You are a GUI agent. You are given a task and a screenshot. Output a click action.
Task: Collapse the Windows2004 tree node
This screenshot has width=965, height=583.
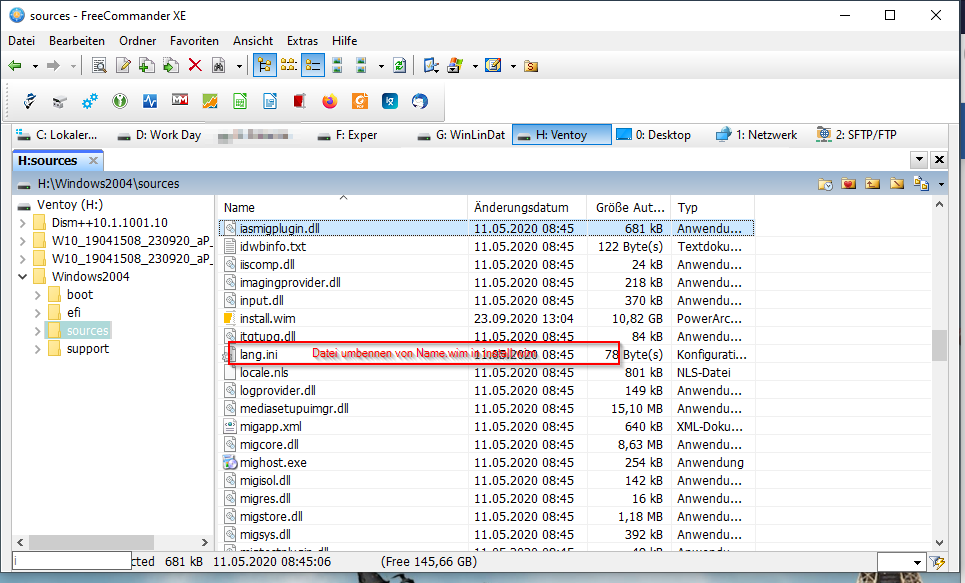[23, 276]
